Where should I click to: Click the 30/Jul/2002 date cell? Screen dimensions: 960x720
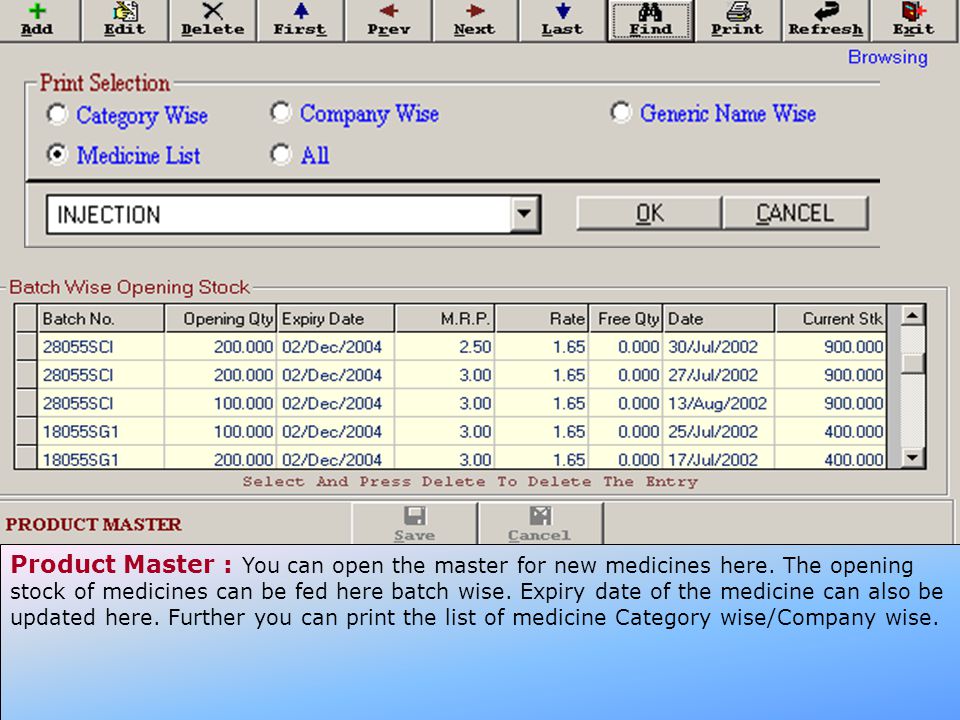[x=719, y=347]
